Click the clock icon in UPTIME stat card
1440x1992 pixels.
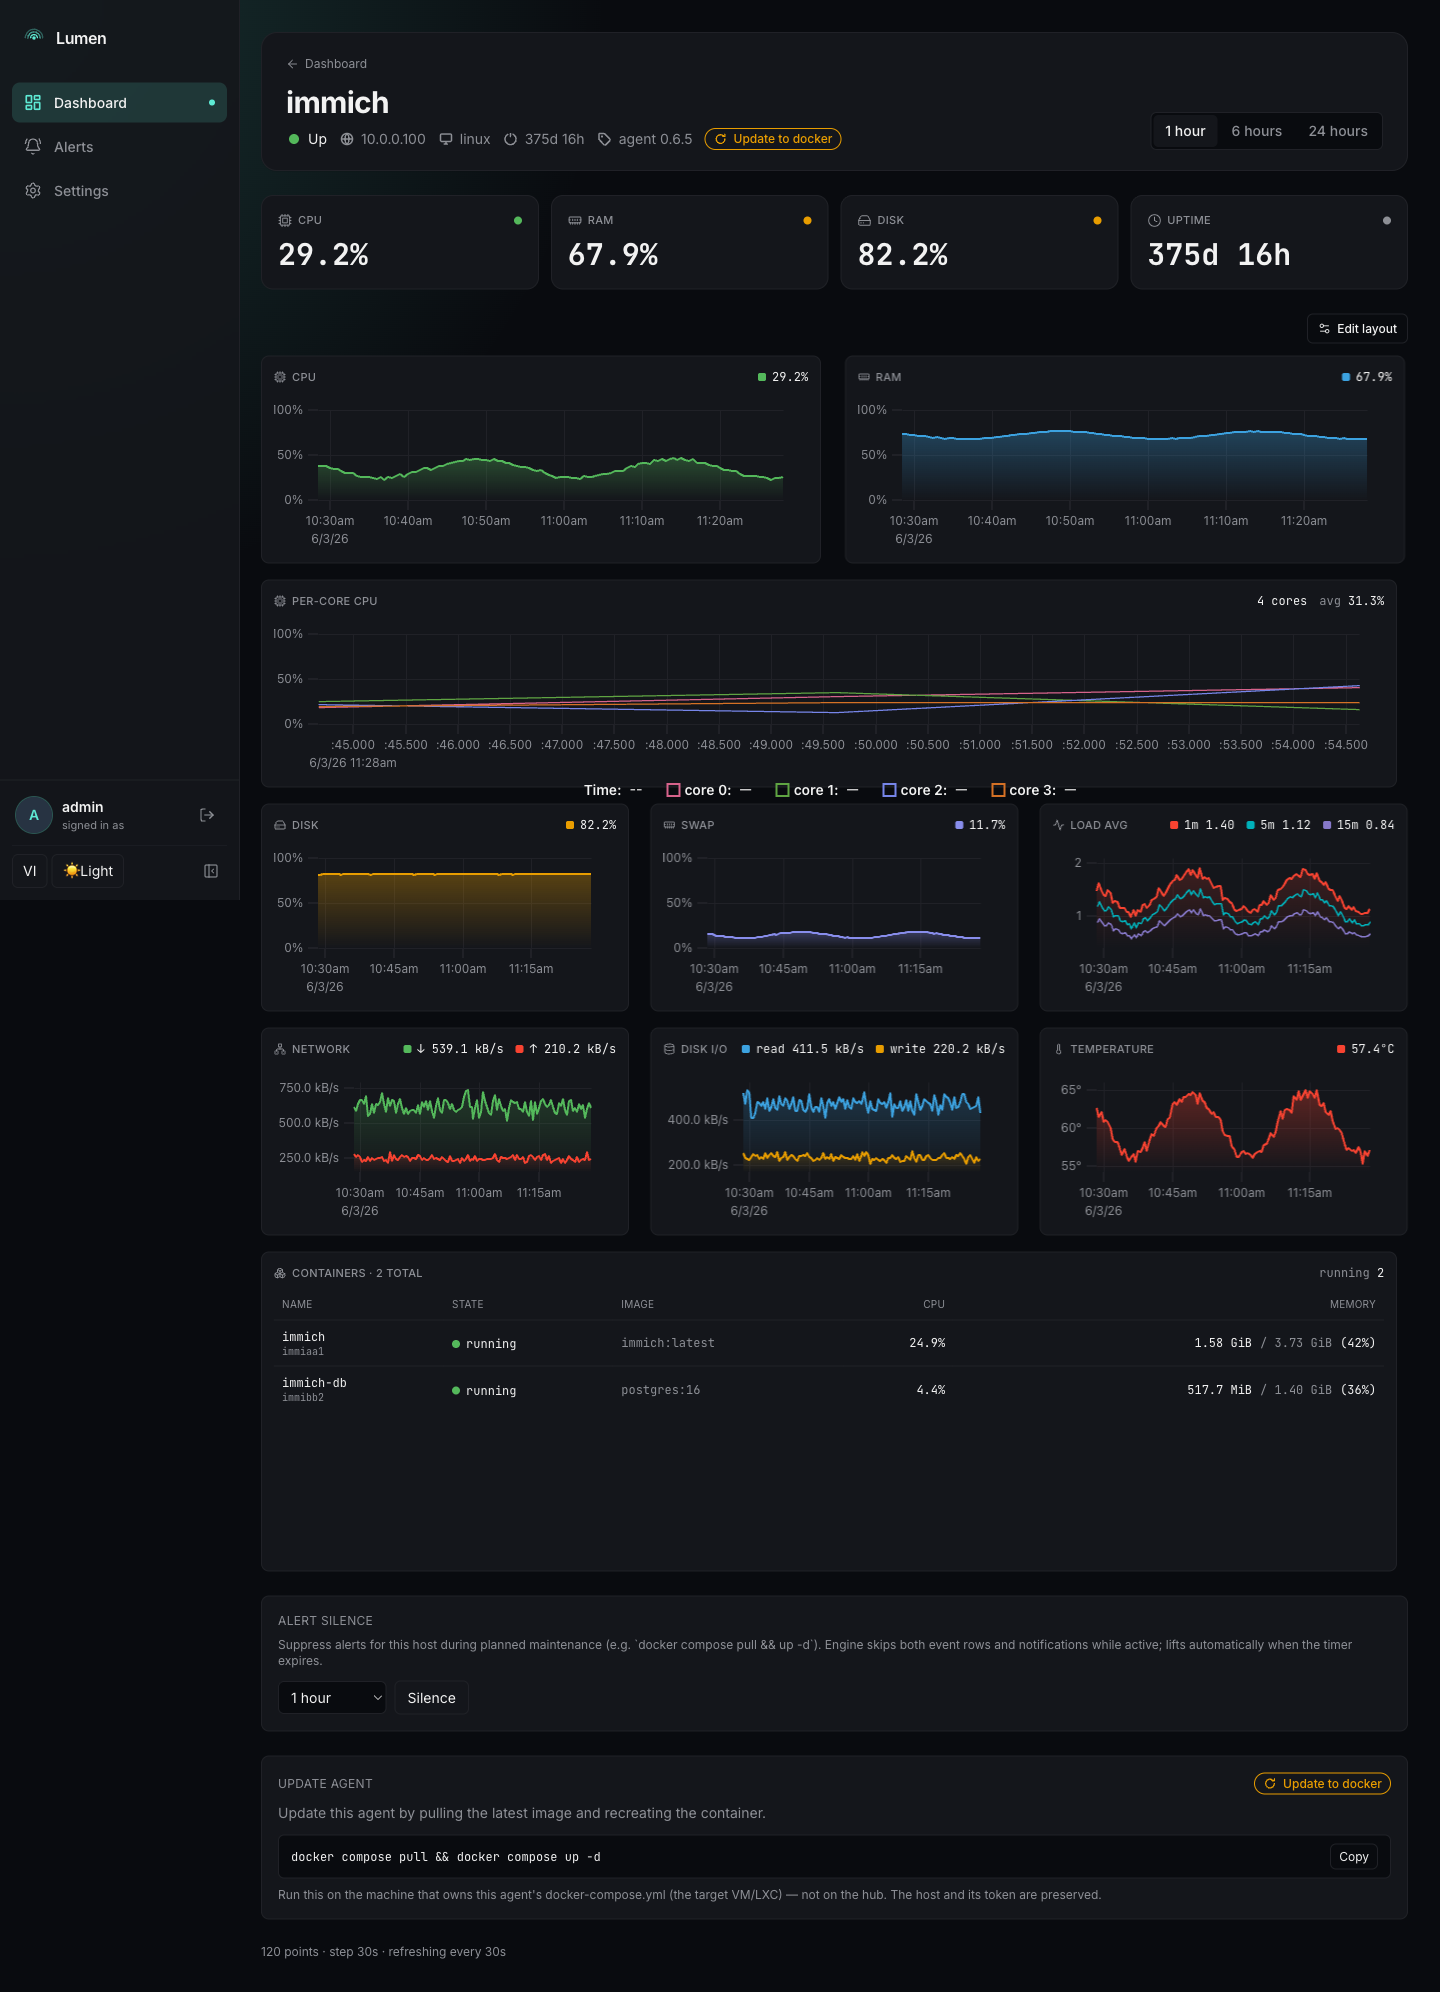[1154, 220]
